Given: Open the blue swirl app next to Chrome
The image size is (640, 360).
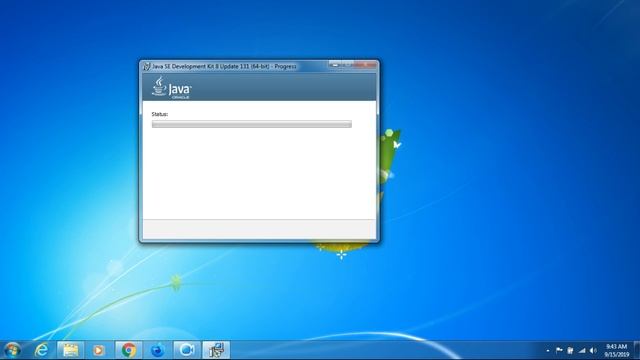Looking at the screenshot, I should pos(158,350).
